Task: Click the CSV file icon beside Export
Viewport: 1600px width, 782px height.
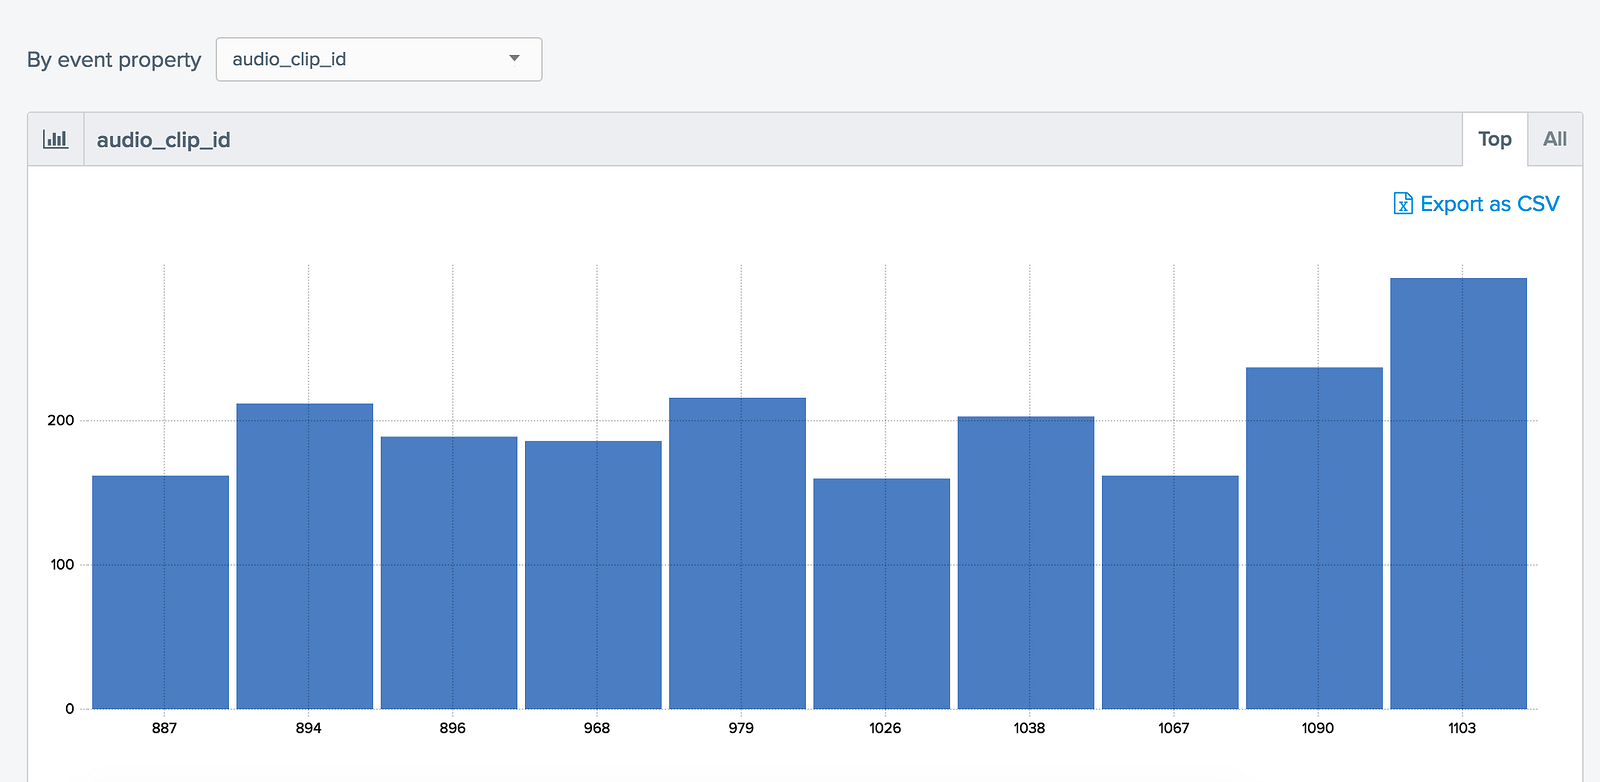Action: [x=1403, y=204]
